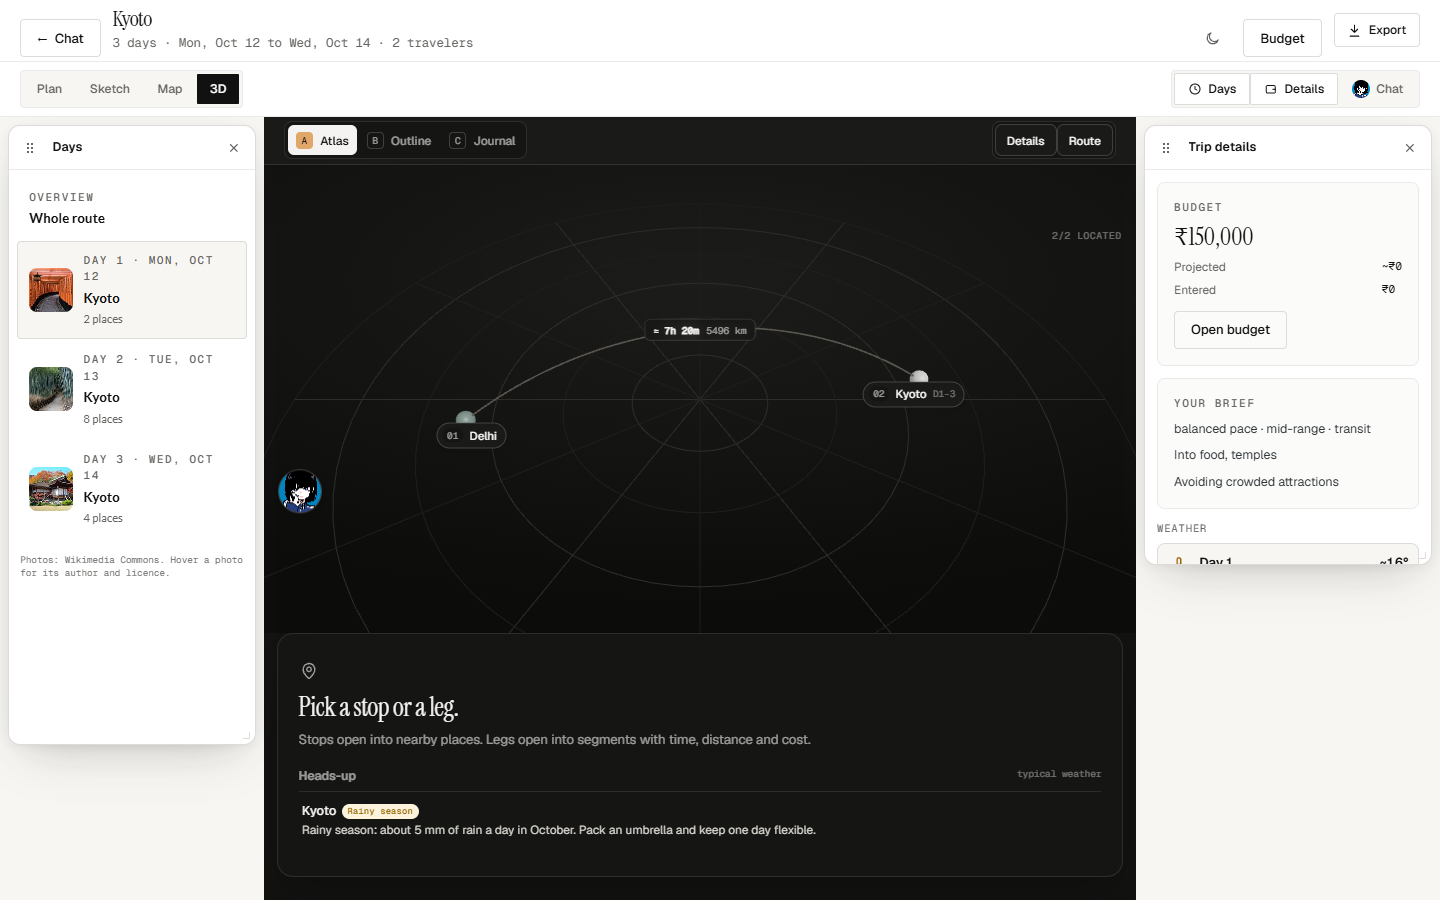
Task: Toggle dark mode moon icon
Action: click(1213, 38)
